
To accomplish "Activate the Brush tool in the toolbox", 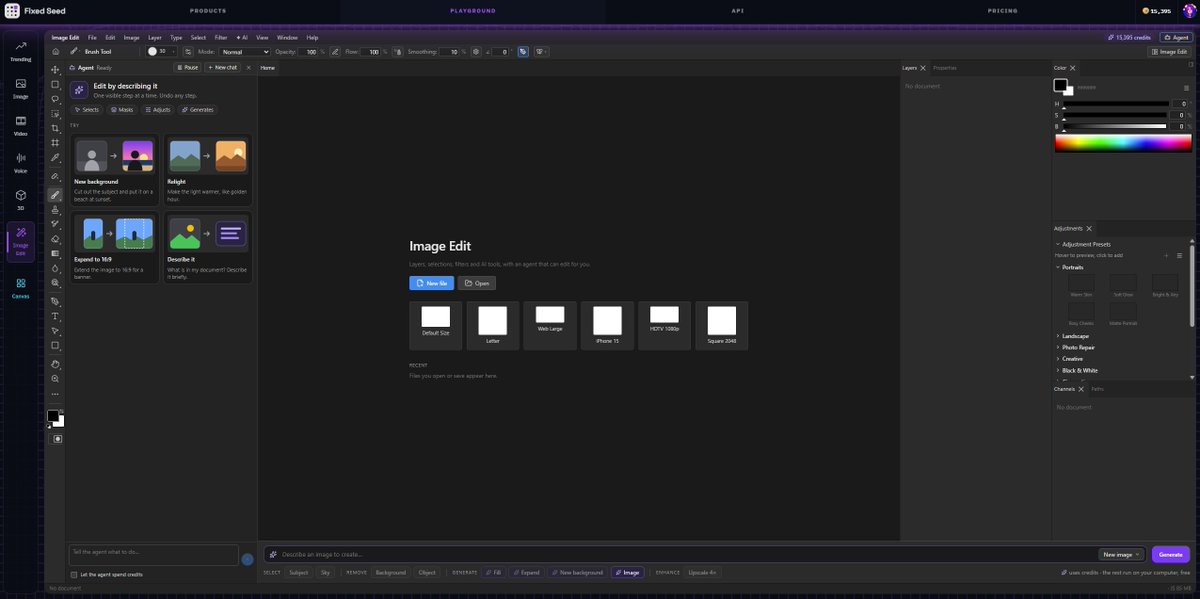I will 55,195.
